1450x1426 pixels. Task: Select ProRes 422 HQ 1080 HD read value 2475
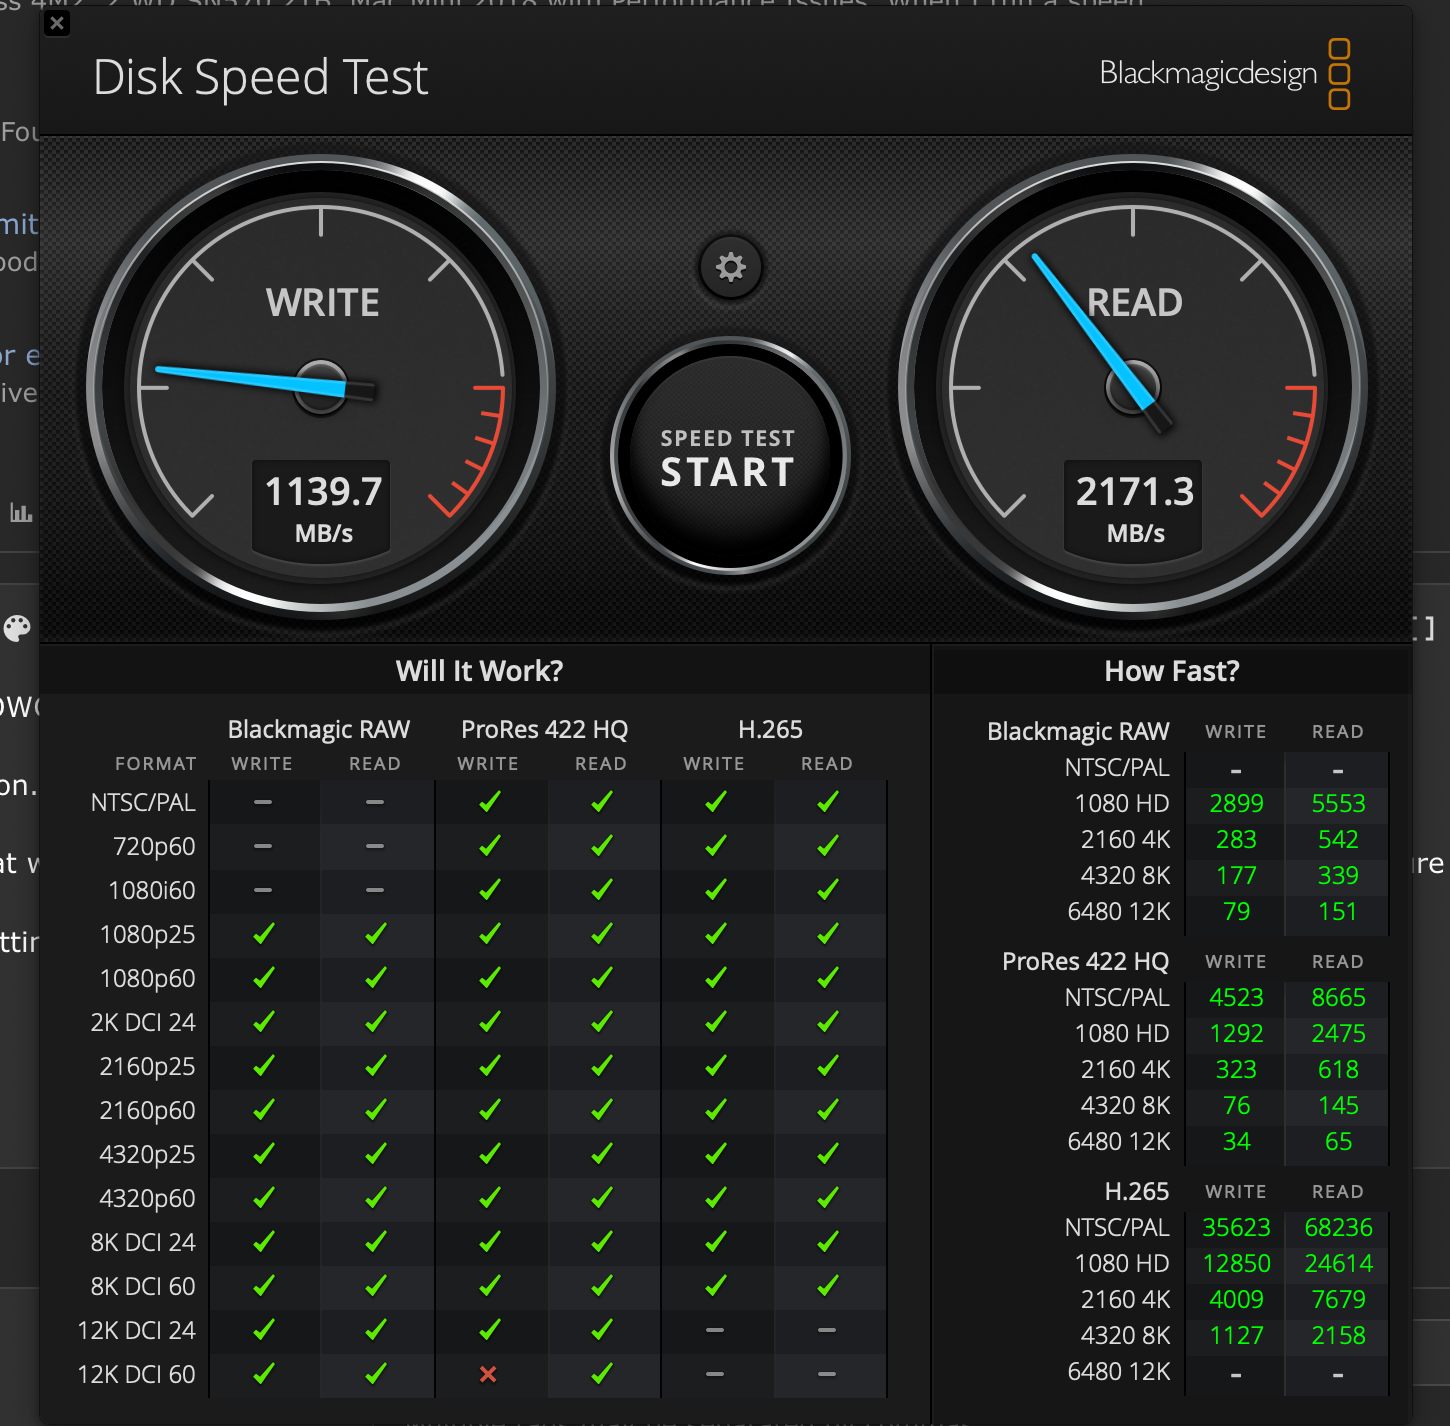1338,1034
